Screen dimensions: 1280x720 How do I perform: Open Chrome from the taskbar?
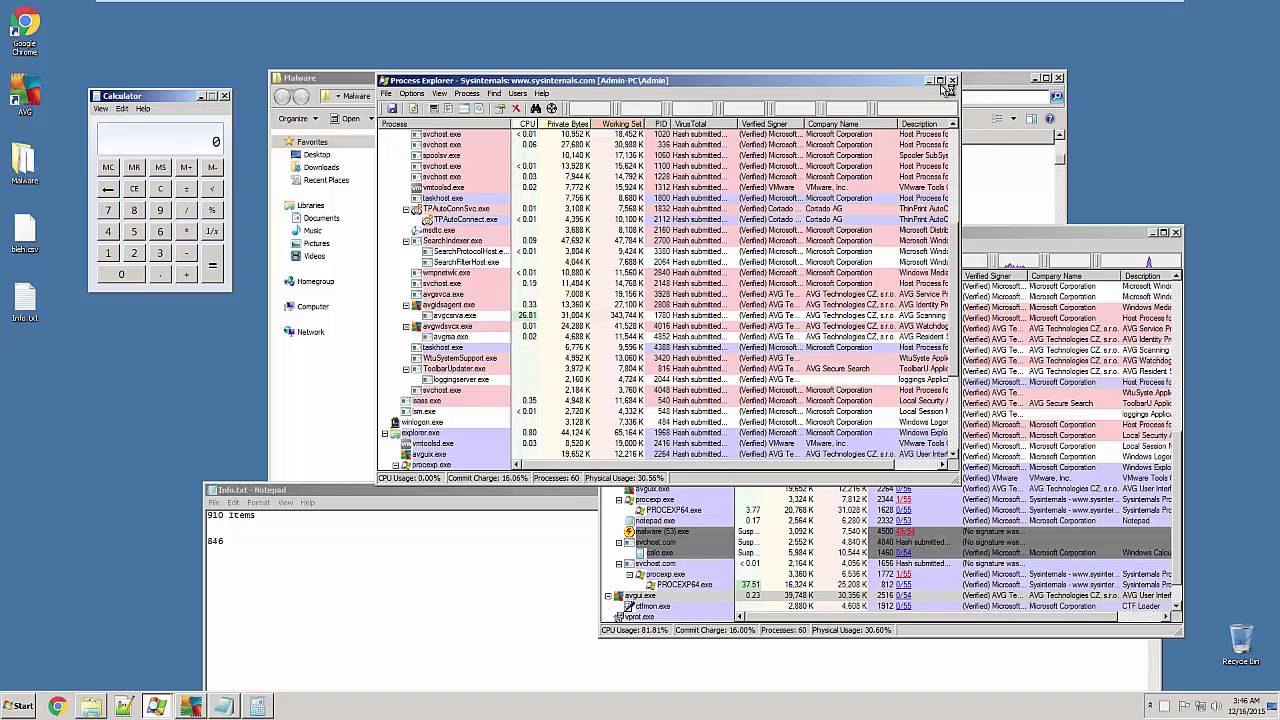pyautogui.click(x=57, y=706)
